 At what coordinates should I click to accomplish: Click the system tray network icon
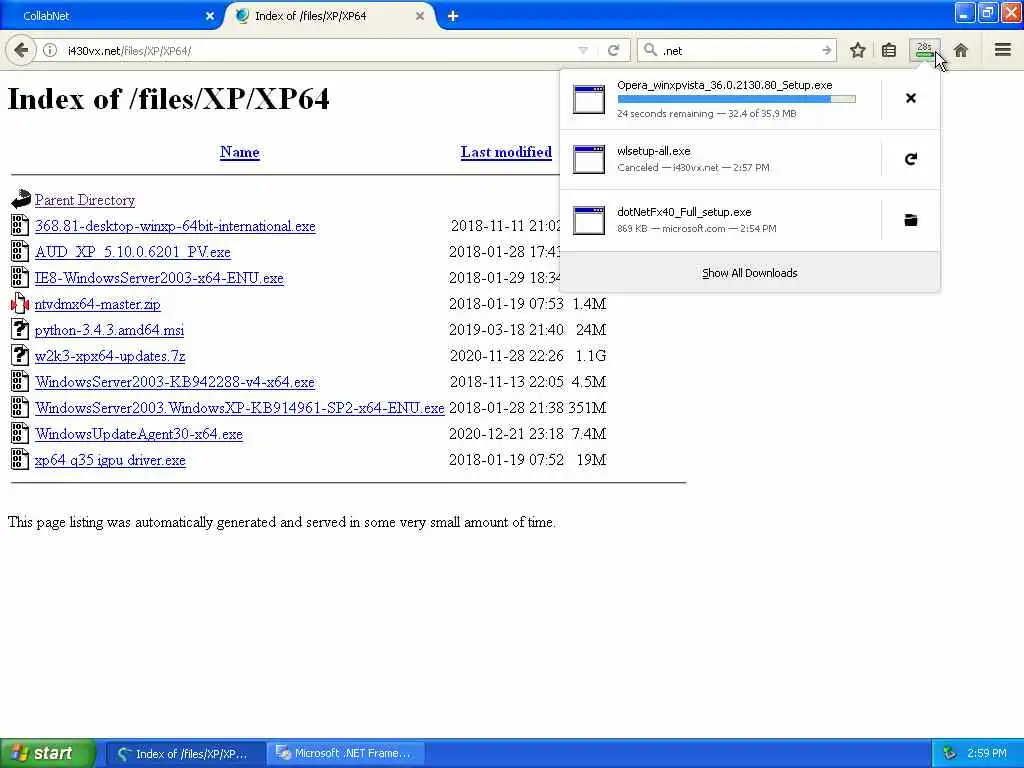(949, 753)
